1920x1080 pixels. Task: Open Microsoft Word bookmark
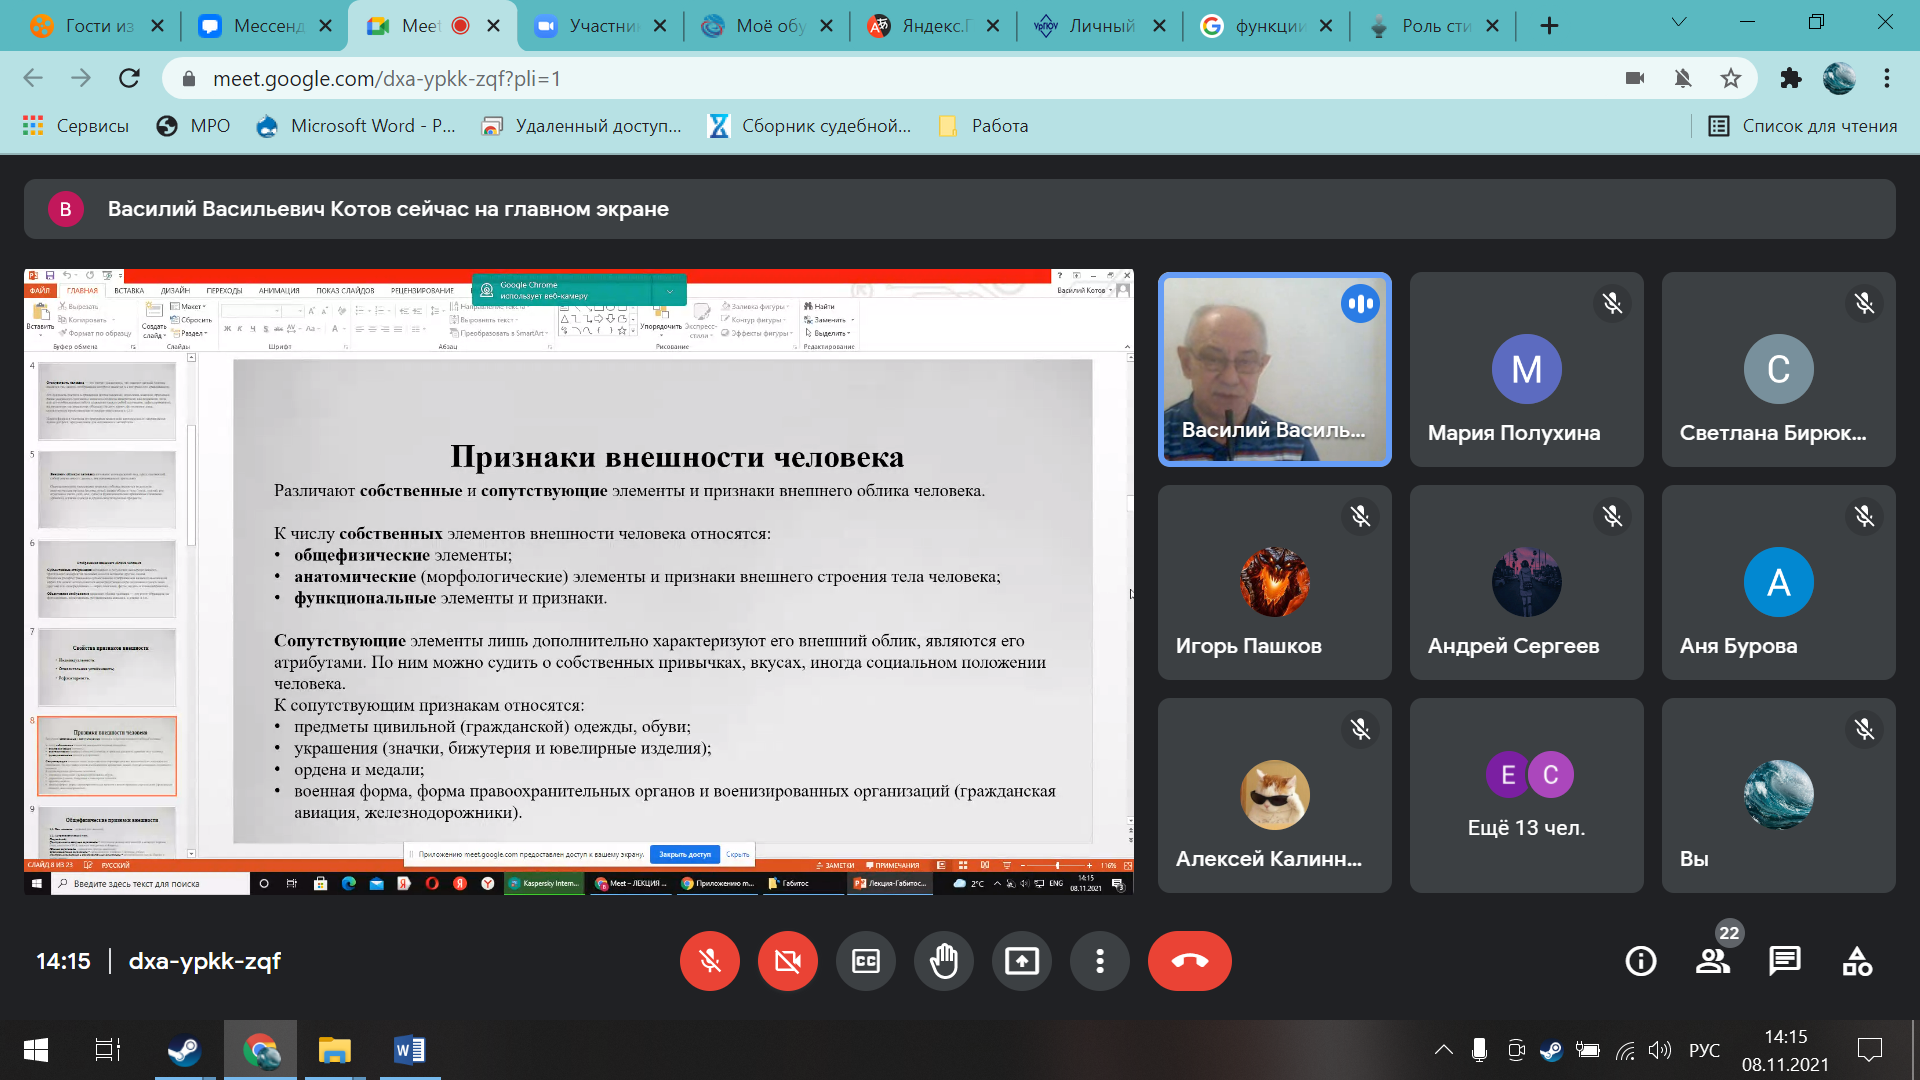(x=356, y=126)
